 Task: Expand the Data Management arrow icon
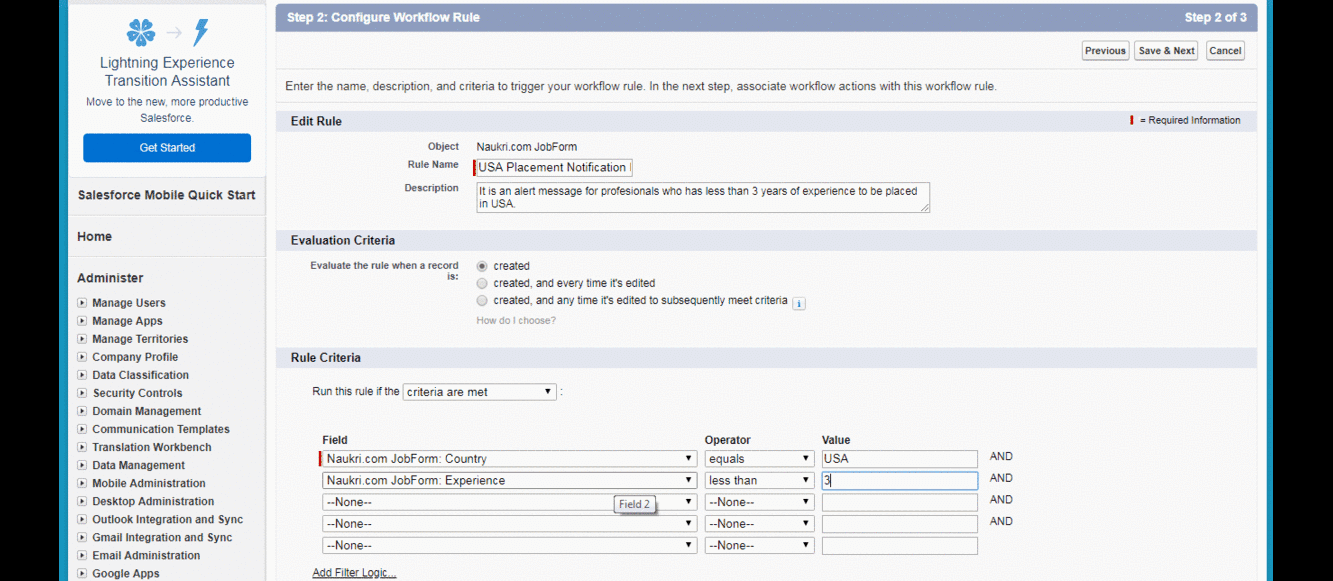coord(82,465)
